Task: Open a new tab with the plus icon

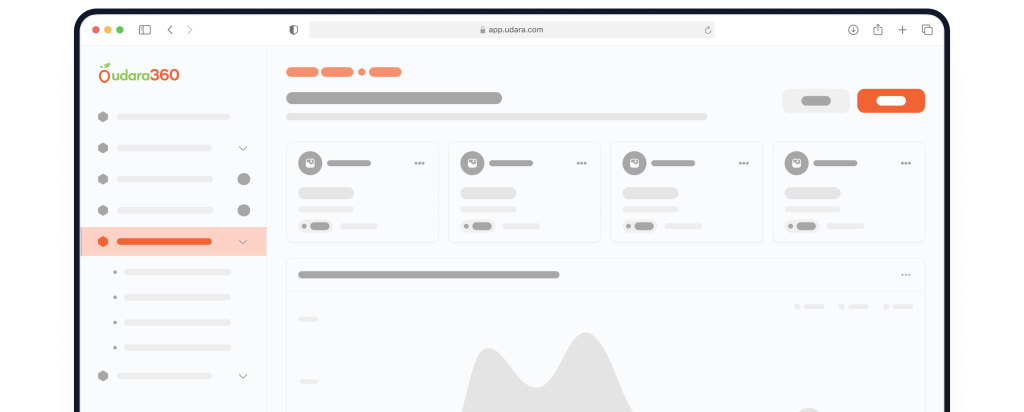Action: click(x=903, y=30)
